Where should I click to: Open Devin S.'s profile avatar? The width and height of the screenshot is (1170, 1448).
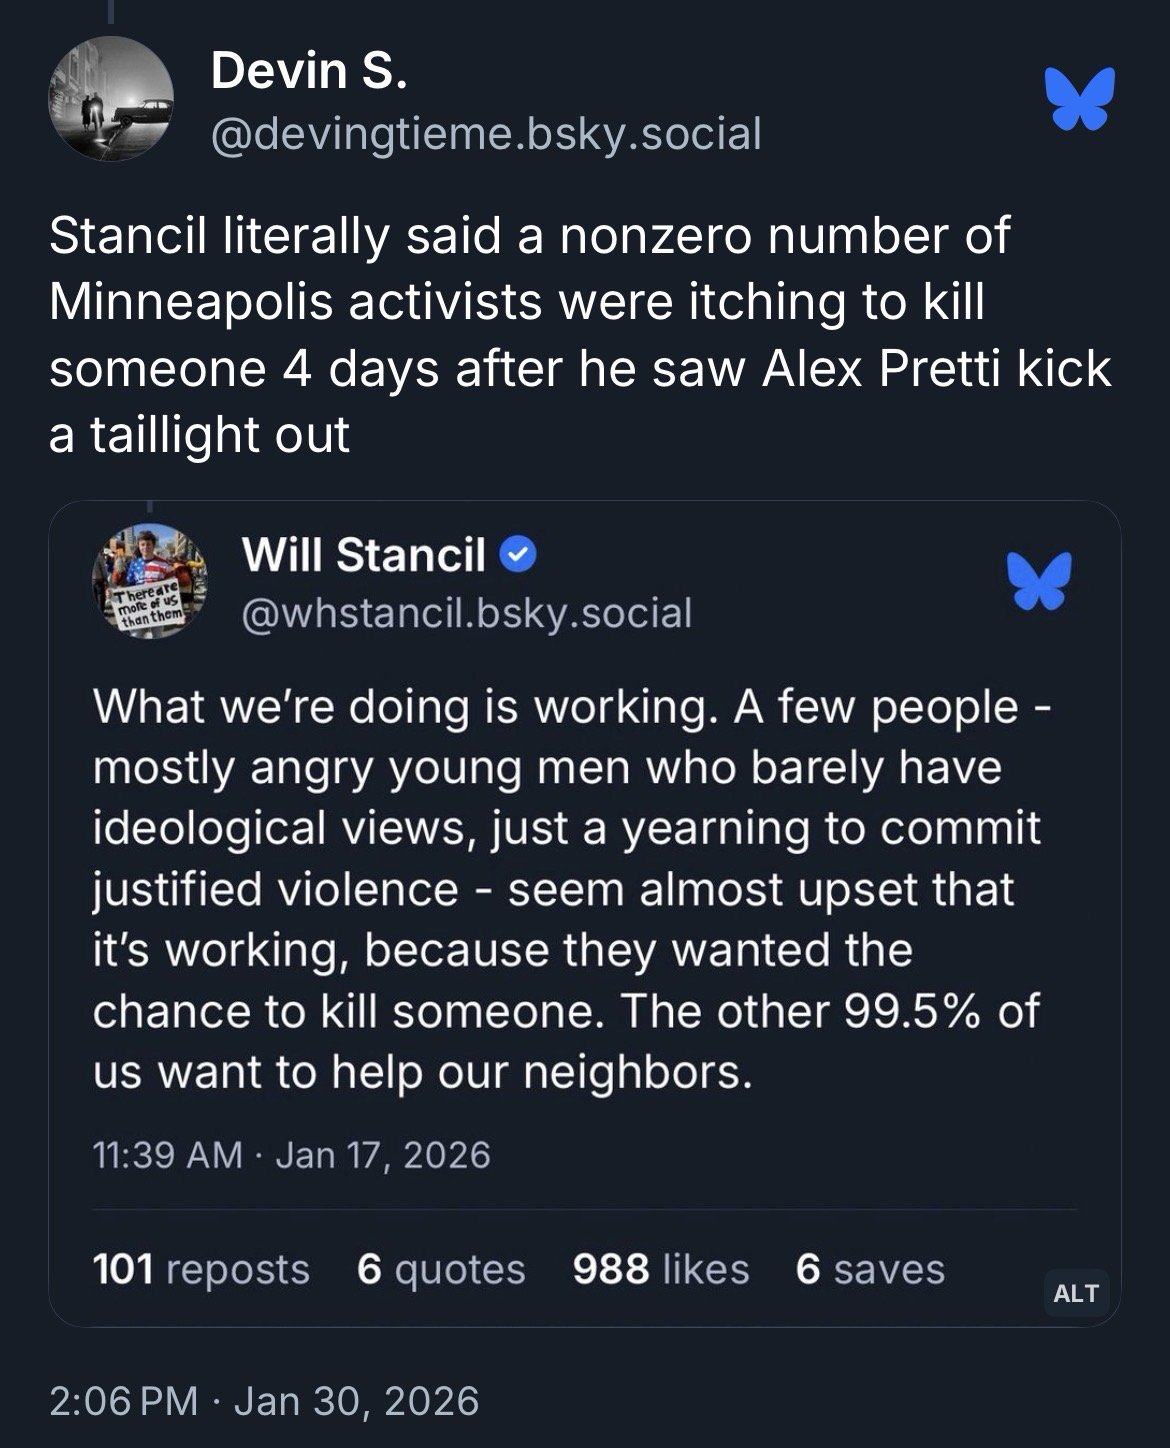111,99
